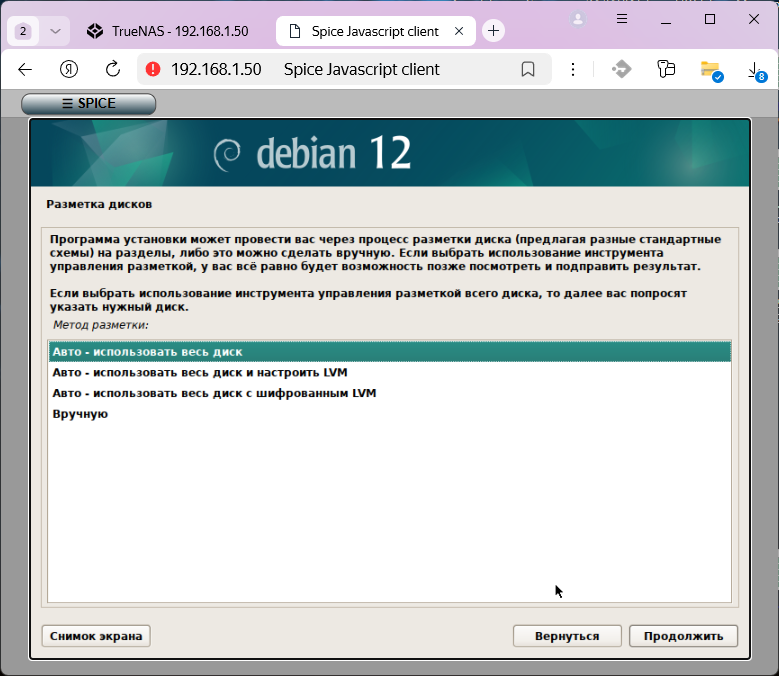Click the red insecure connection warning icon
This screenshot has height=676, width=779.
pos(153,69)
